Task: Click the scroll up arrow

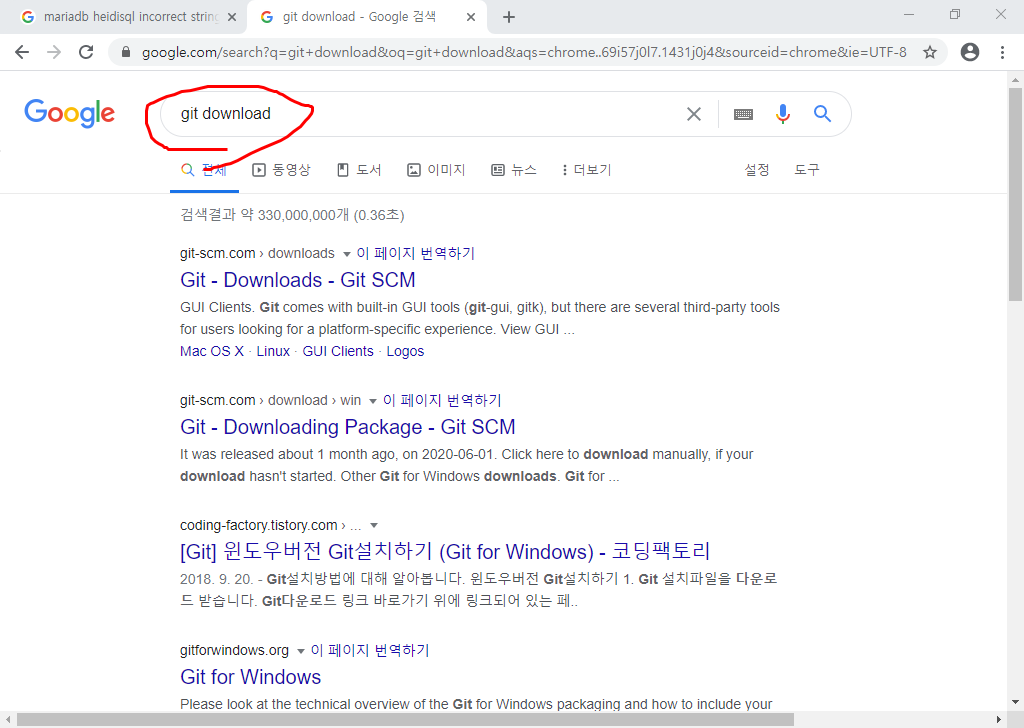Action: coord(1015,80)
